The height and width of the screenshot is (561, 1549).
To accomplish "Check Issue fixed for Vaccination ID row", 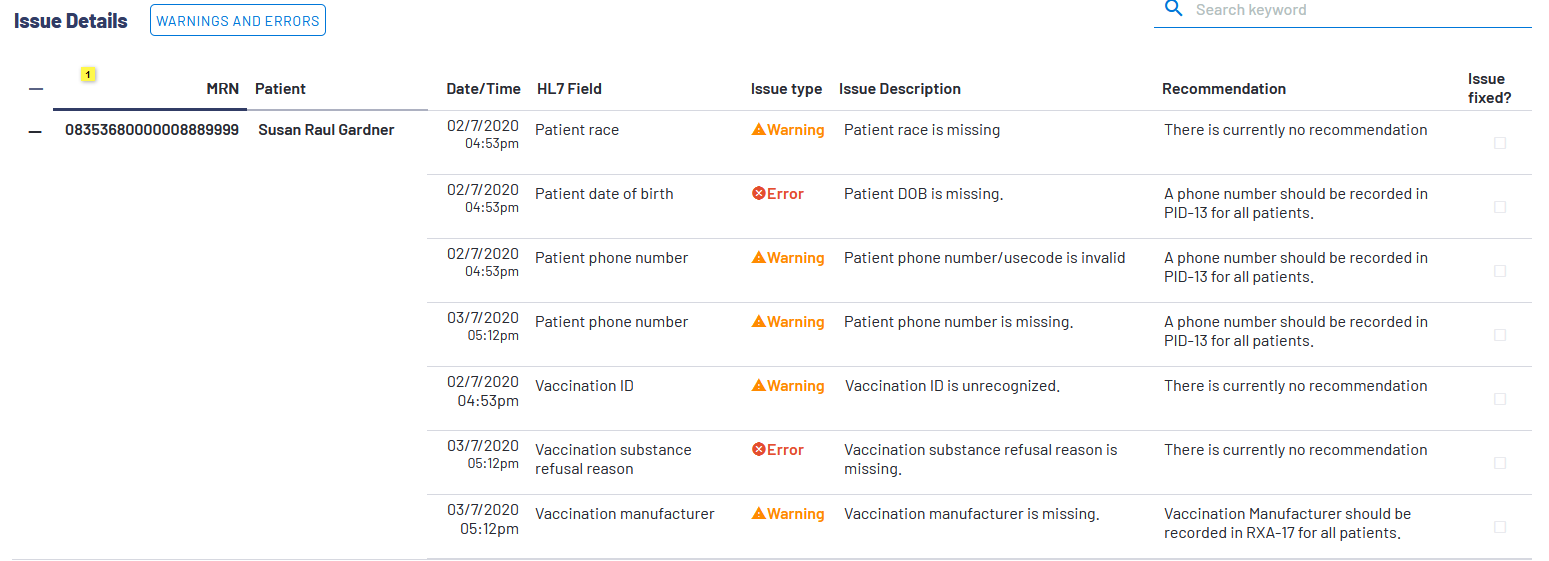I will click(x=1499, y=399).
